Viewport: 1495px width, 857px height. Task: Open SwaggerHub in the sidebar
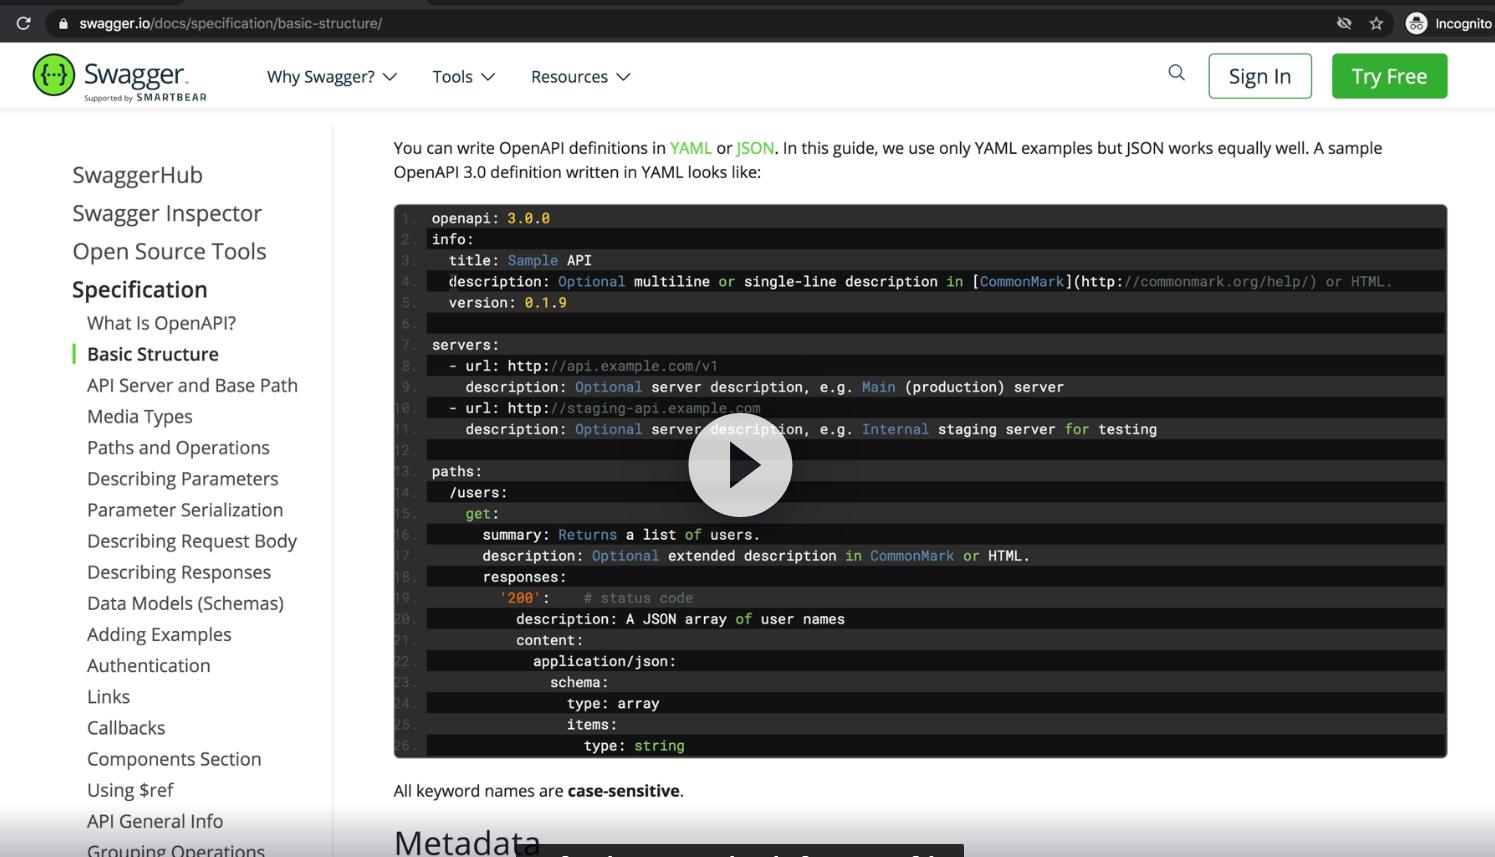137,175
